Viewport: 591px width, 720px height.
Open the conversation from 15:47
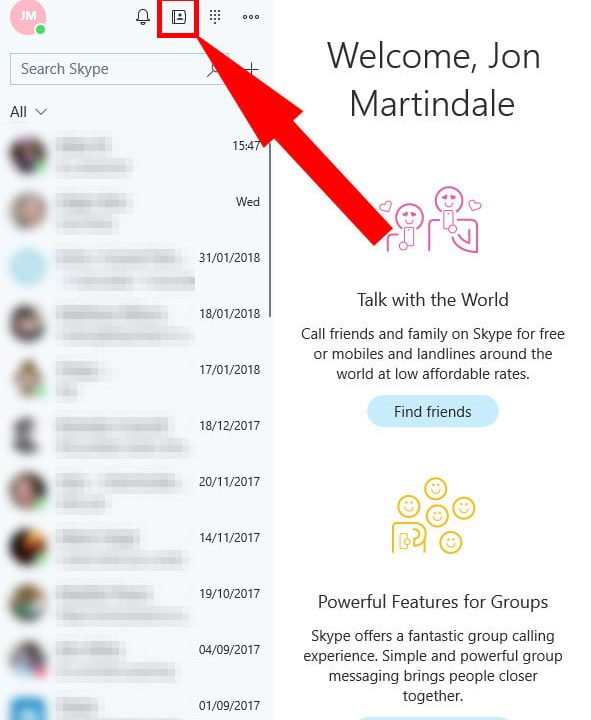pos(135,156)
